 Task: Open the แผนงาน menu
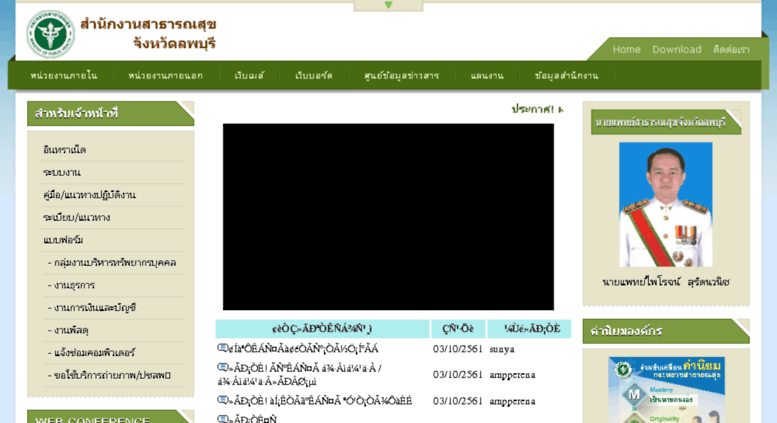point(487,76)
